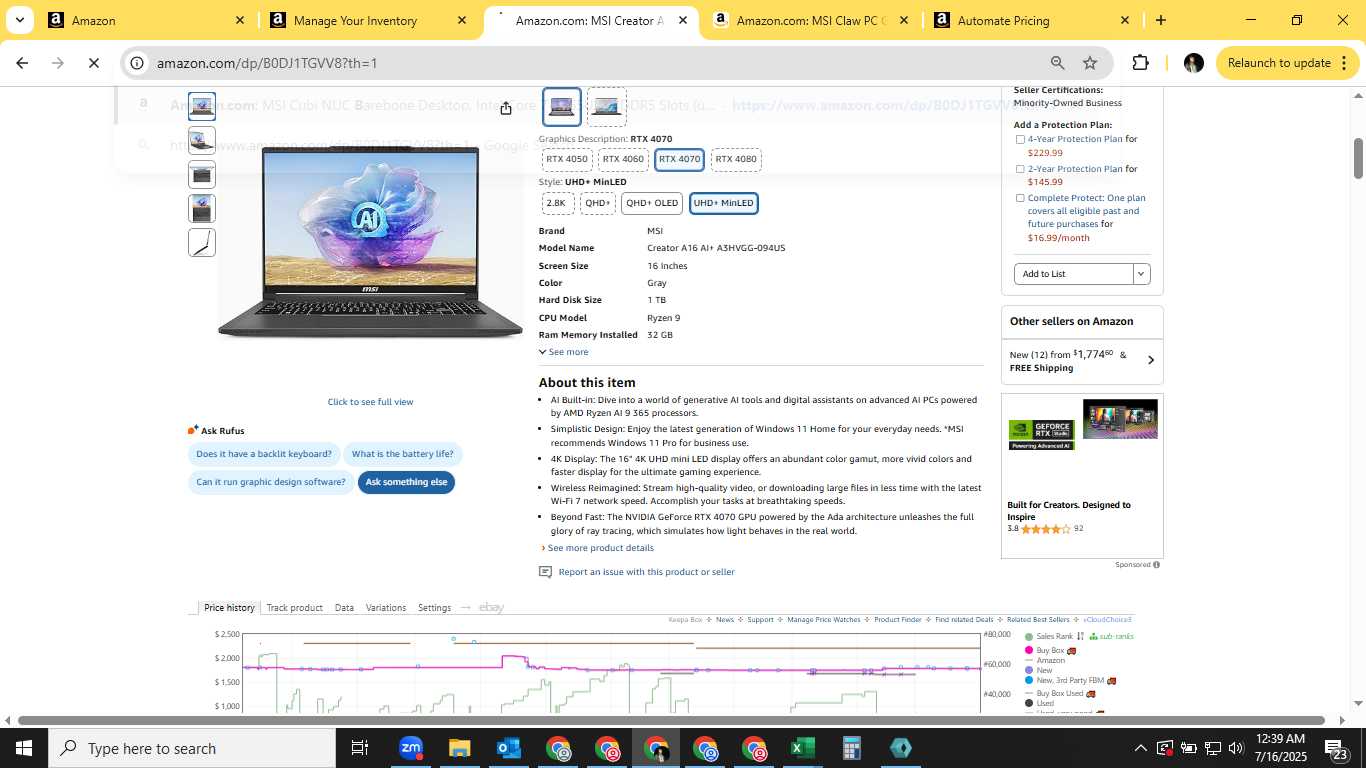Open the Add to List dropdown arrow
1366x768 pixels.
(1141, 274)
